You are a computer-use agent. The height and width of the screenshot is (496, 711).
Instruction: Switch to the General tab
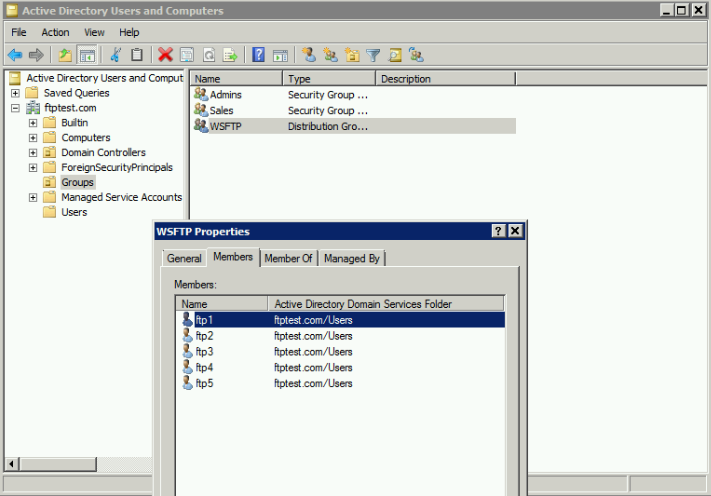pos(184,258)
